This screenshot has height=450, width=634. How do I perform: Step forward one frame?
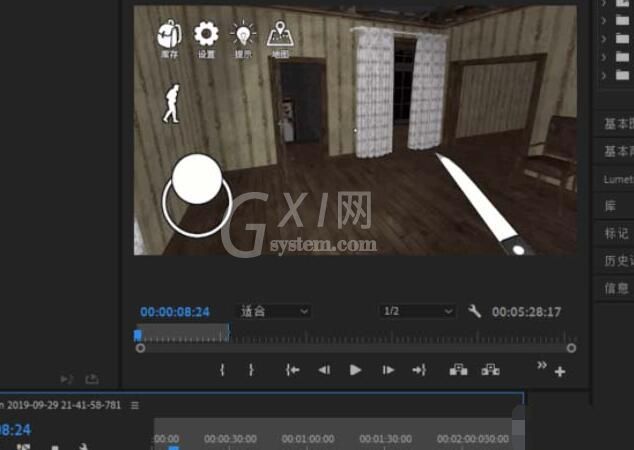tap(388, 370)
